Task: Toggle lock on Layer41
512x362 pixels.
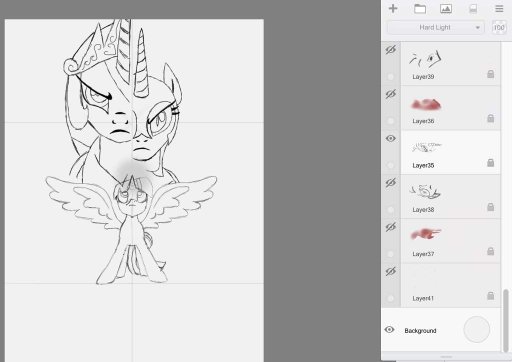Action: pos(490,296)
